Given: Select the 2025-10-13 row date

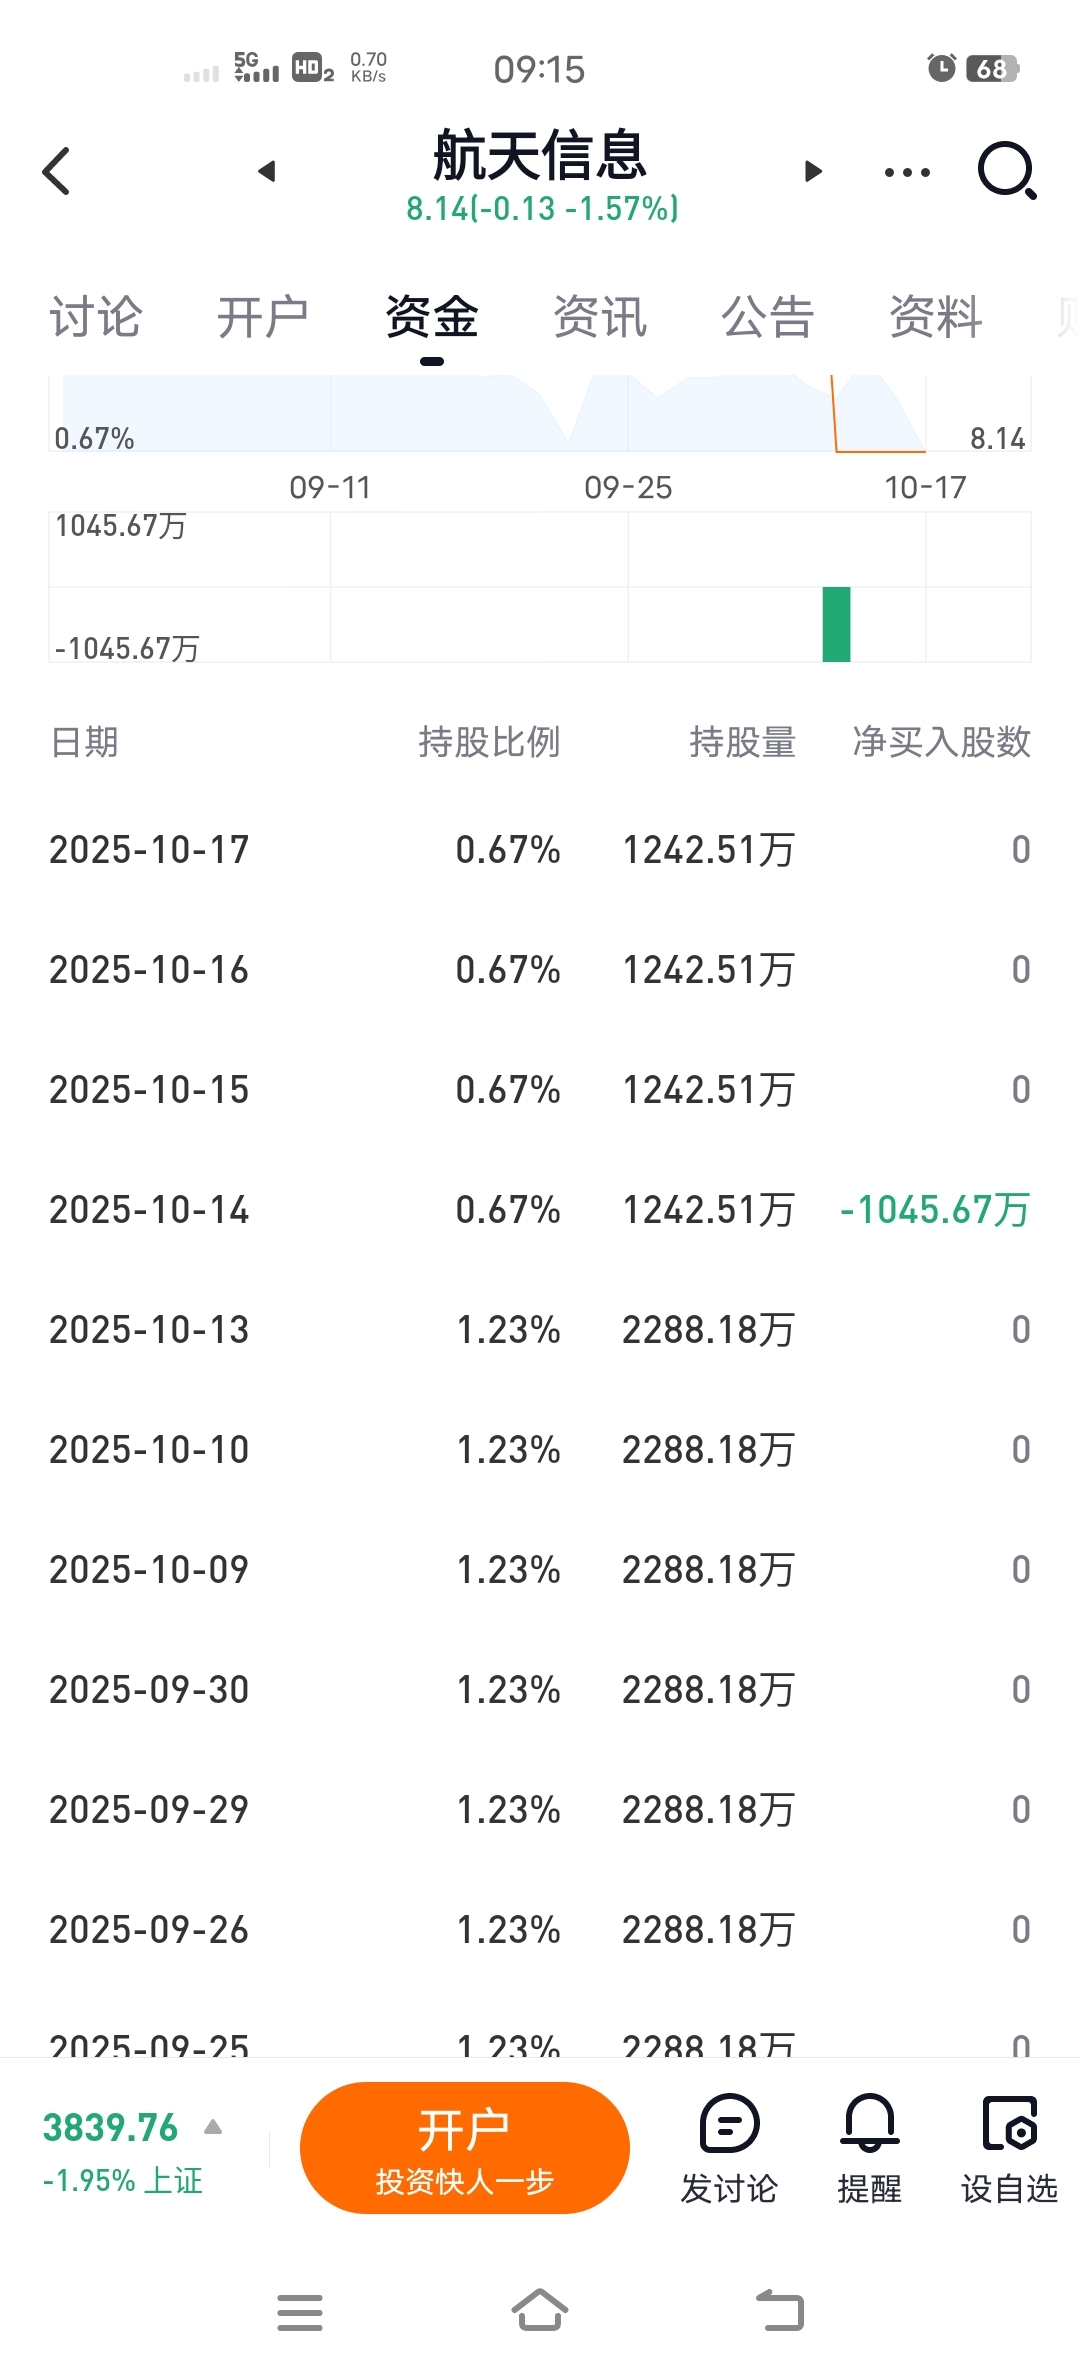Looking at the screenshot, I should click(149, 1330).
